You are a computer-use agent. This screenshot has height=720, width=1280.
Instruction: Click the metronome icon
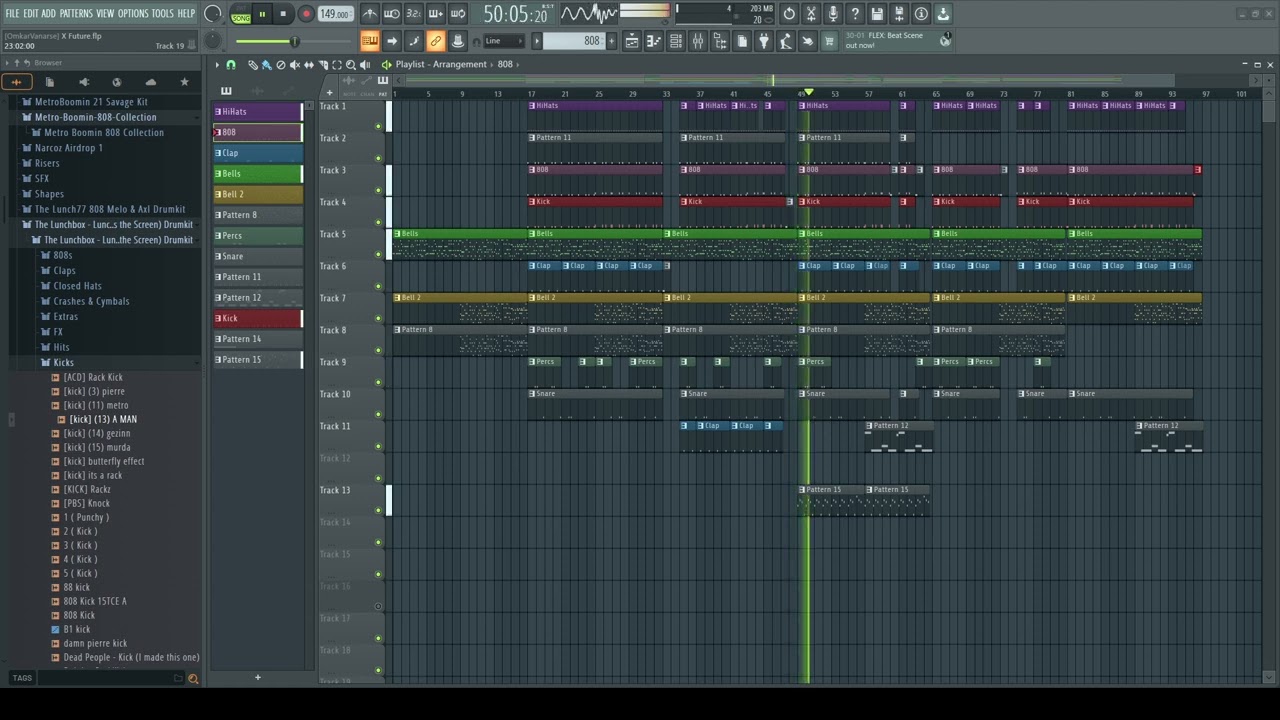click(370, 14)
